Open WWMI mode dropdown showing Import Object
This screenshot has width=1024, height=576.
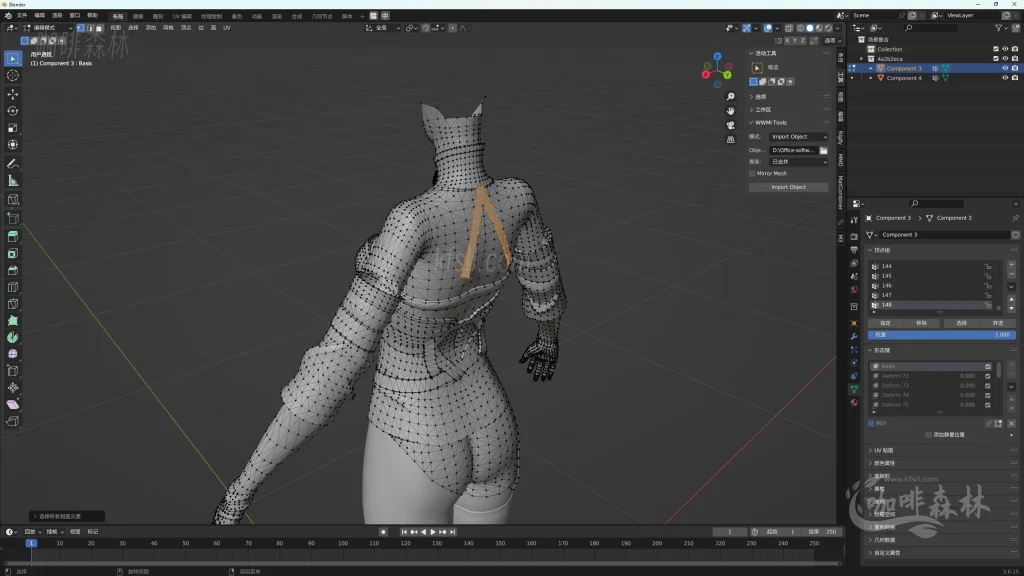pos(798,137)
